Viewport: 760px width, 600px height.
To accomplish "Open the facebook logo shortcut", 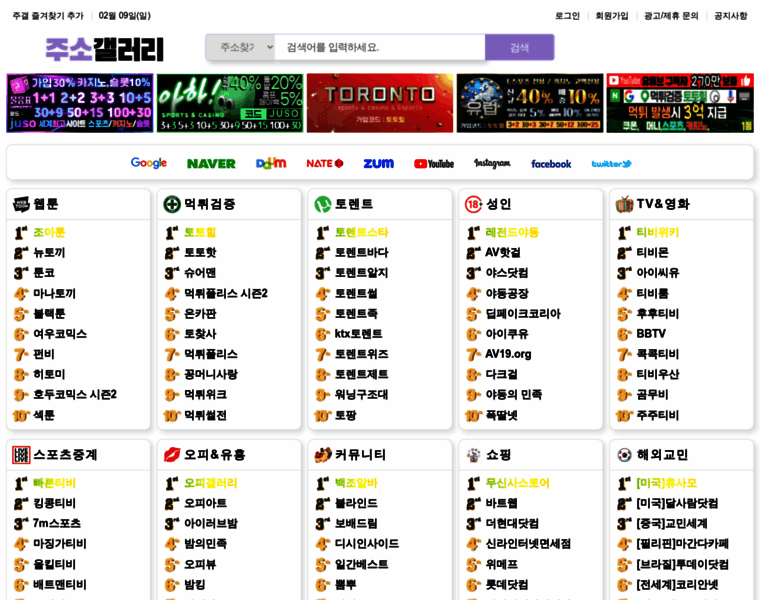I will pos(551,164).
